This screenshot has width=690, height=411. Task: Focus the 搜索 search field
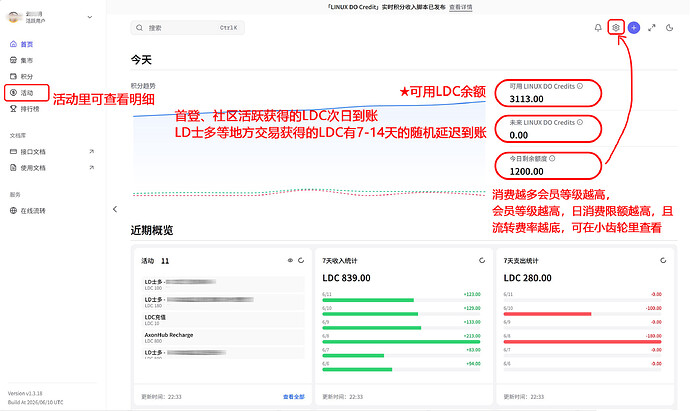pyautogui.click(x=187, y=28)
